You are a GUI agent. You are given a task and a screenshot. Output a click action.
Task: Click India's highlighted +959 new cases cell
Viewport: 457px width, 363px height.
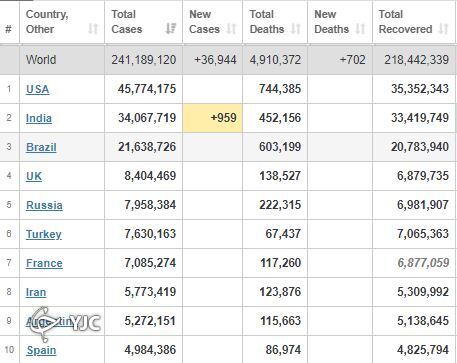[213, 118]
